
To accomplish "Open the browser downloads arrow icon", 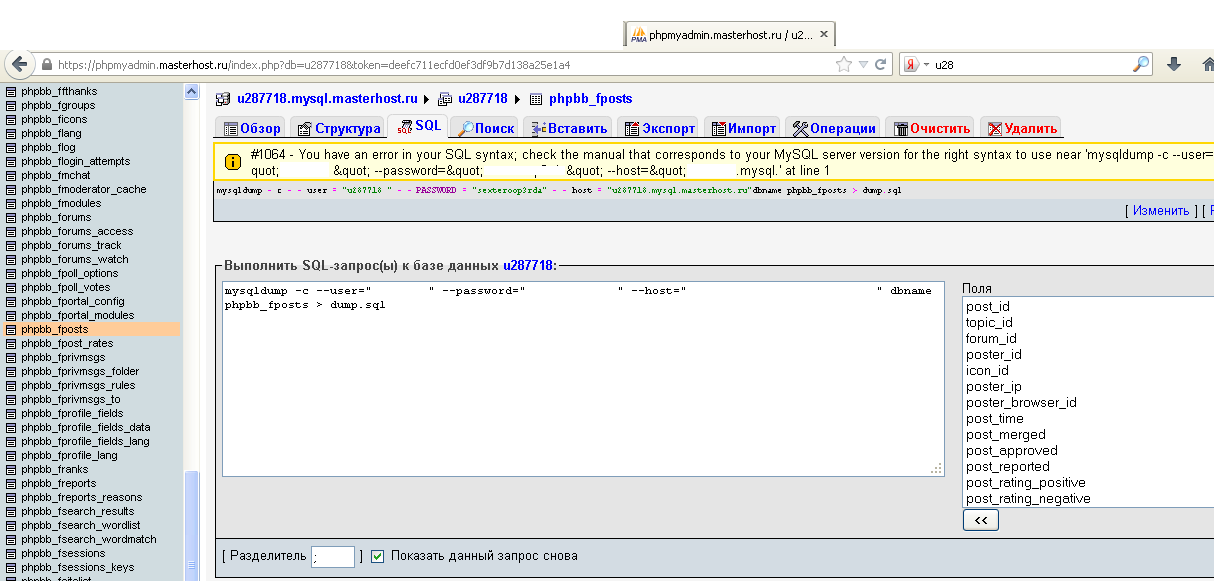I will point(1175,64).
